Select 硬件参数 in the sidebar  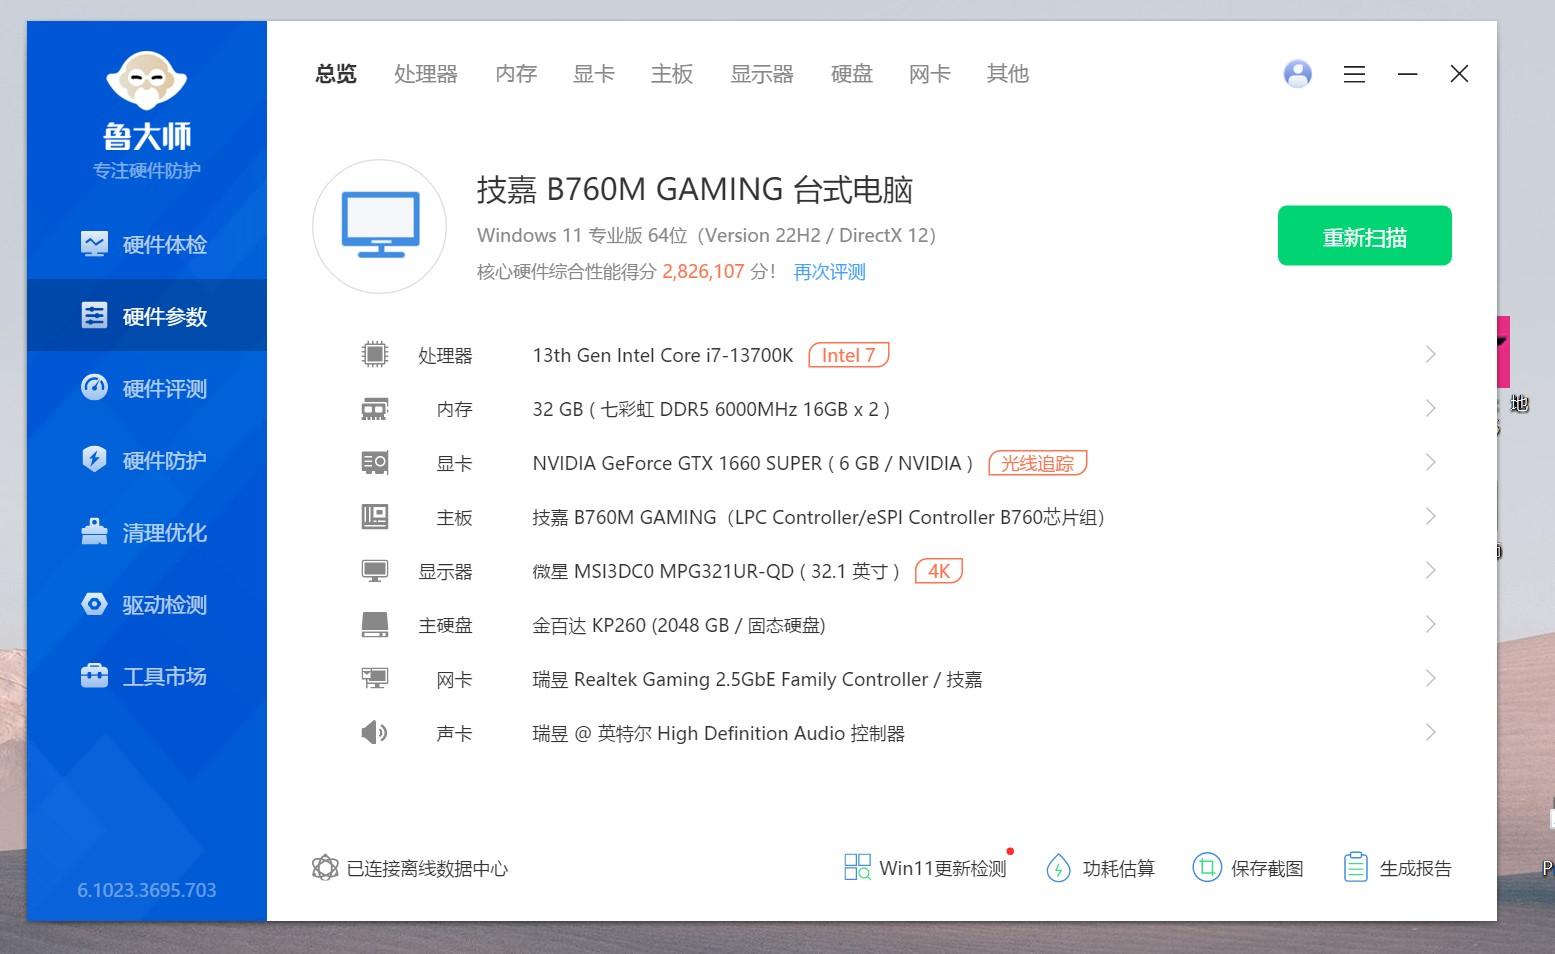(146, 316)
